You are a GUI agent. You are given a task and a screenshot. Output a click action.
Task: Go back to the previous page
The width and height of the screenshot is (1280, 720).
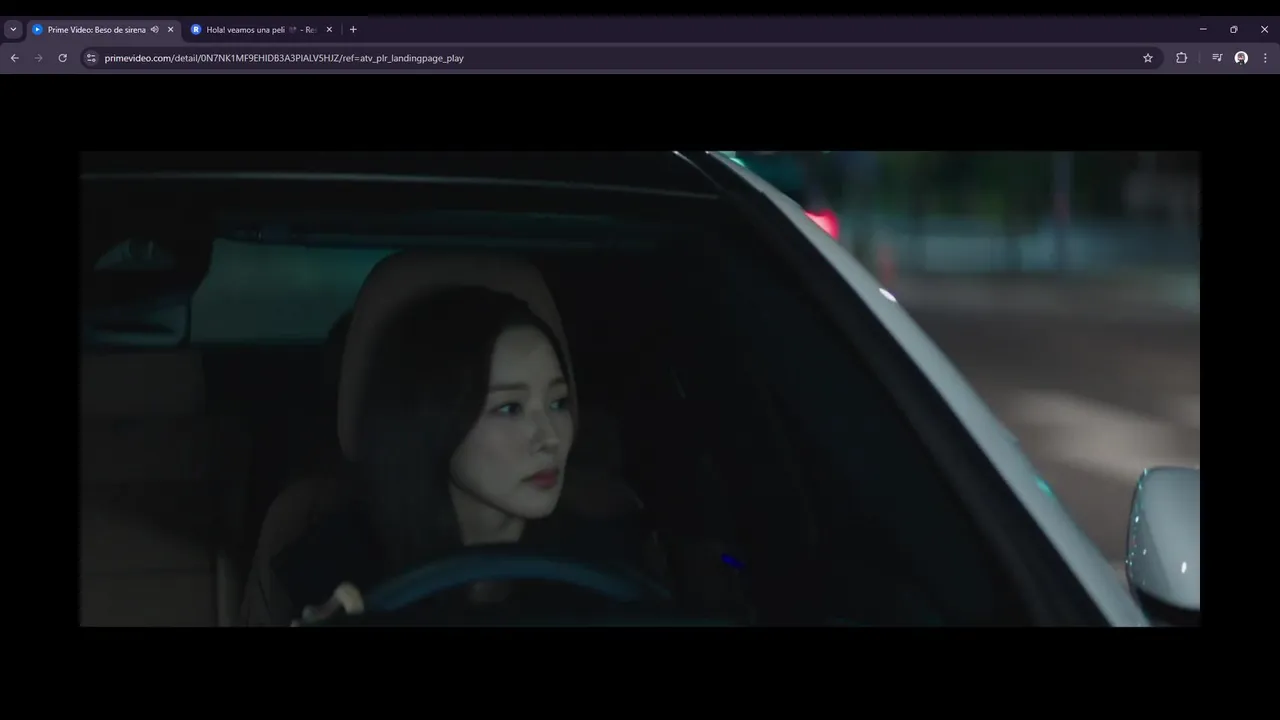14,58
